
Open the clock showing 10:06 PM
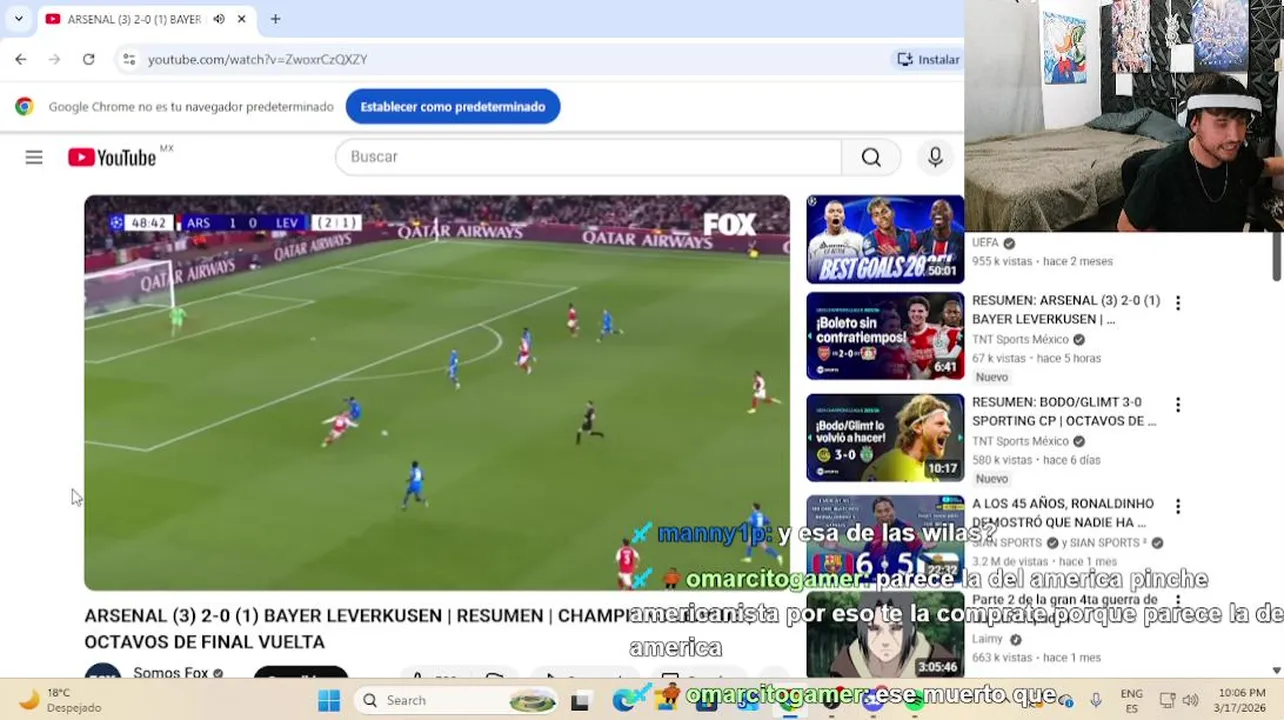[1241, 700]
